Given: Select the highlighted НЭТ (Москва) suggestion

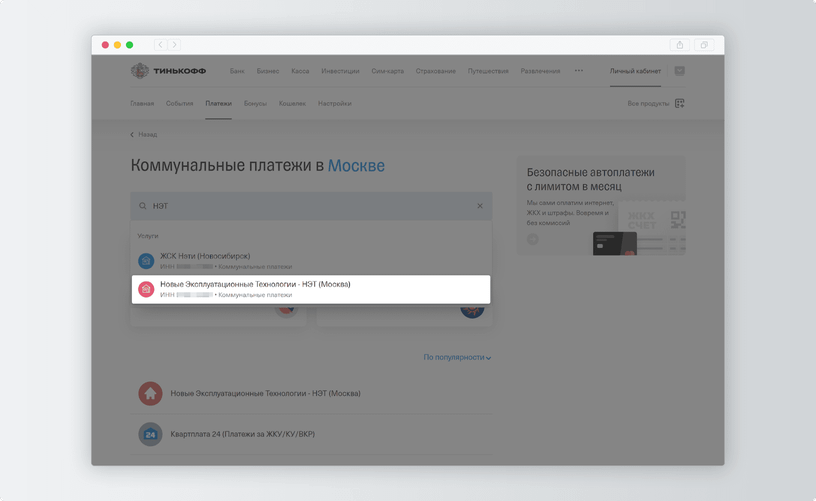Looking at the screenshot, I should coord(311,289).
